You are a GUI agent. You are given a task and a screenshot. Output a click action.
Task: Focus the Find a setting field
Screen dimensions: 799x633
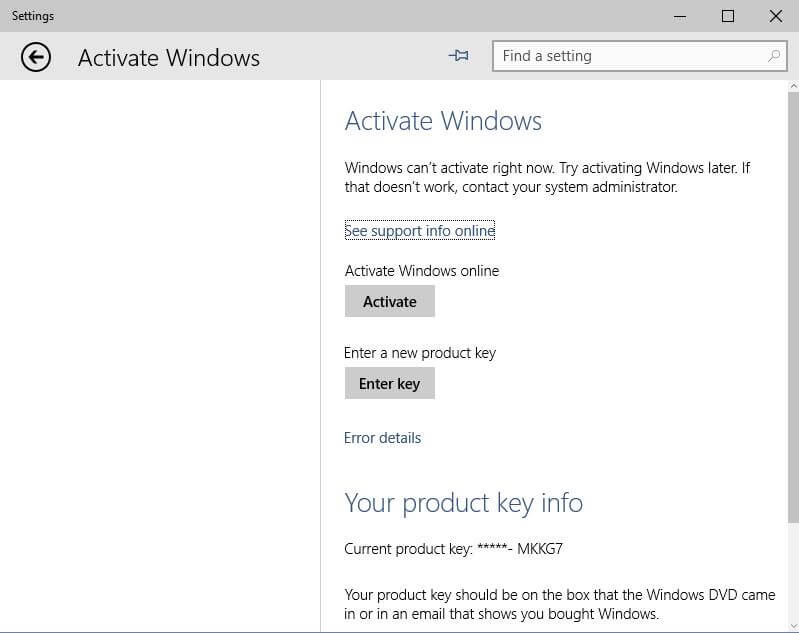(640, 56)
